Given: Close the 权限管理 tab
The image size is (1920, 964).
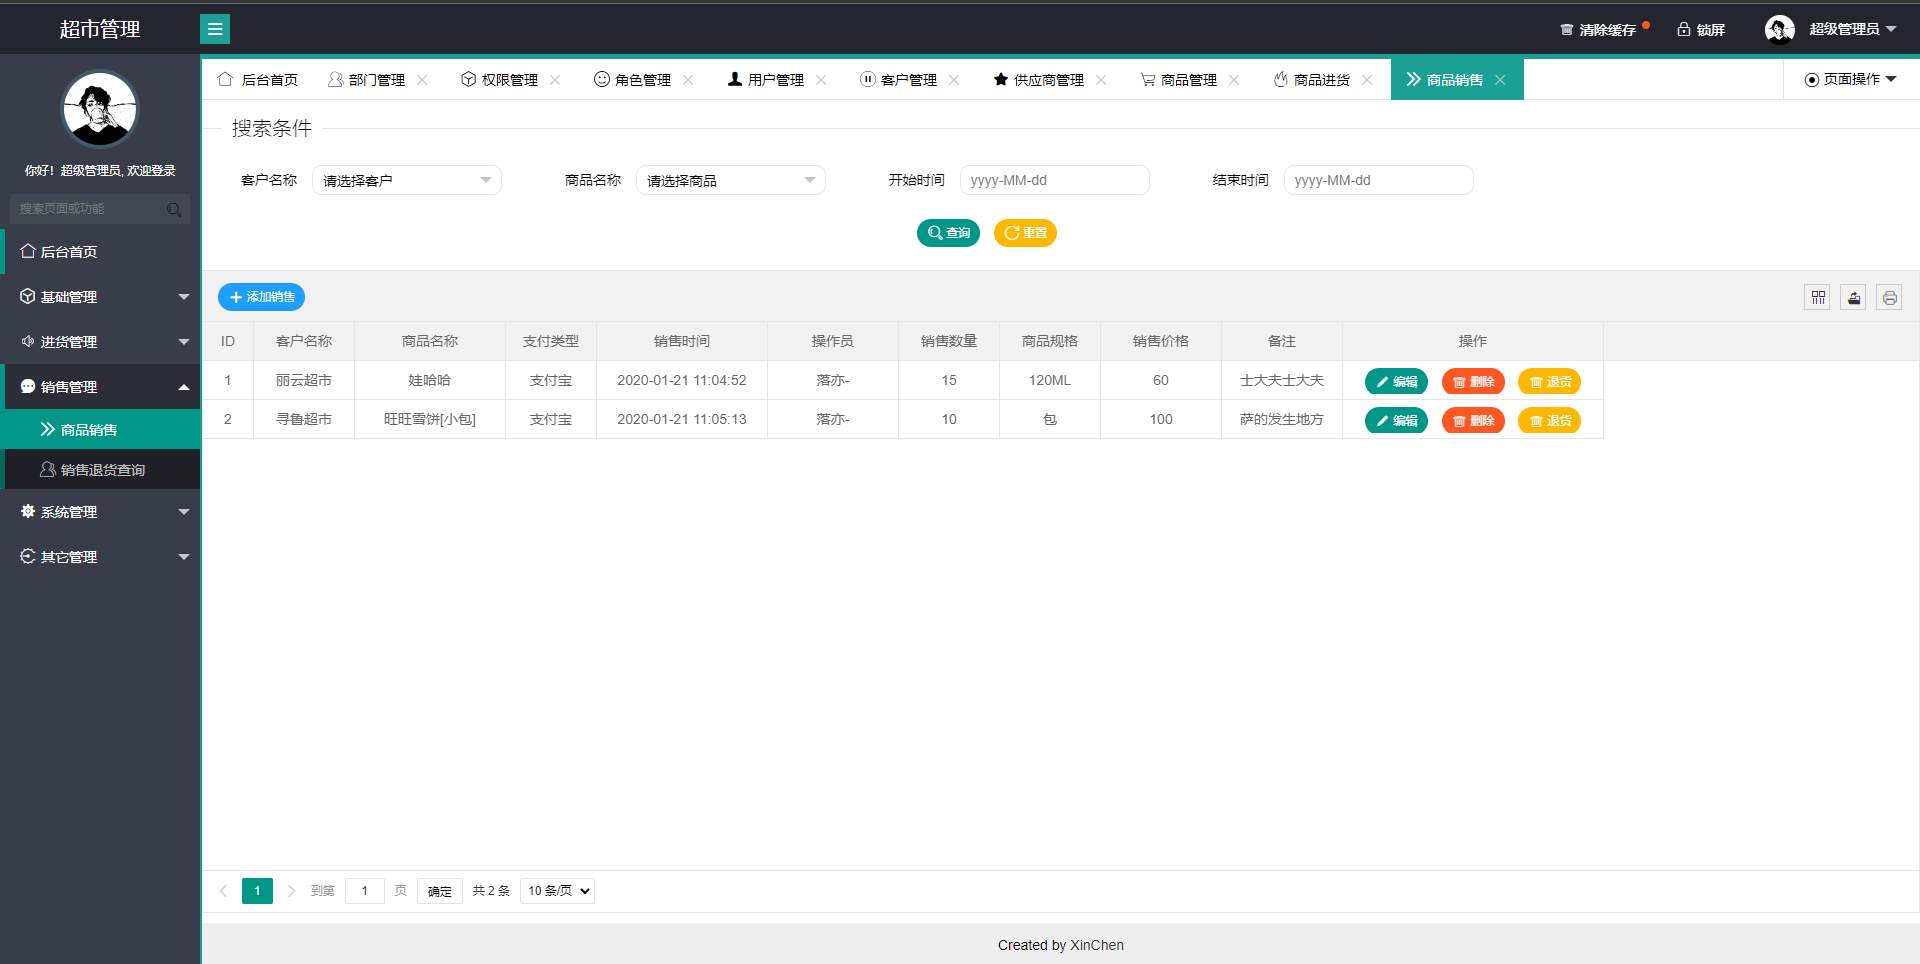Looking at the screenshot, I should 555,80.
